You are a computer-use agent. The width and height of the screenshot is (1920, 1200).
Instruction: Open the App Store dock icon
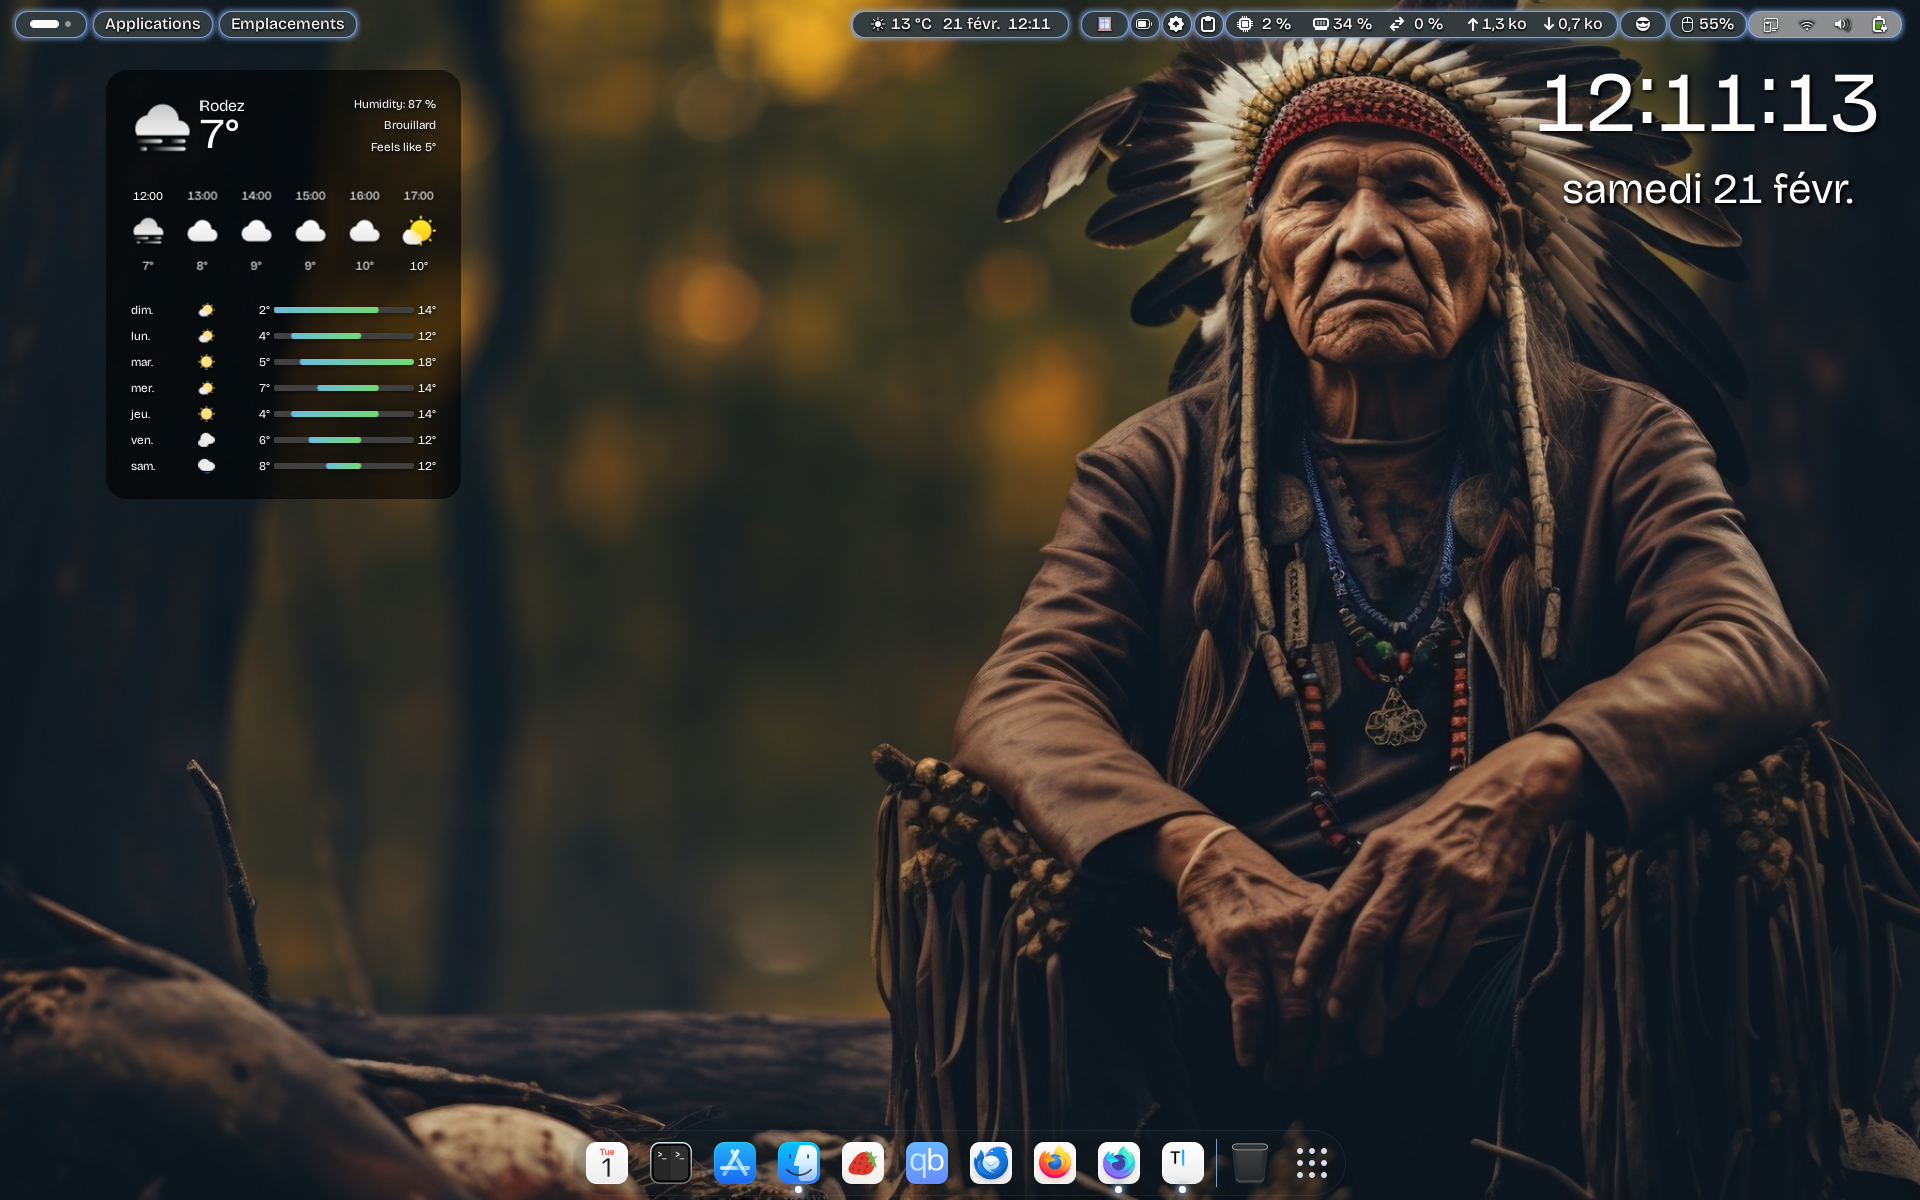pos(735,1163)
